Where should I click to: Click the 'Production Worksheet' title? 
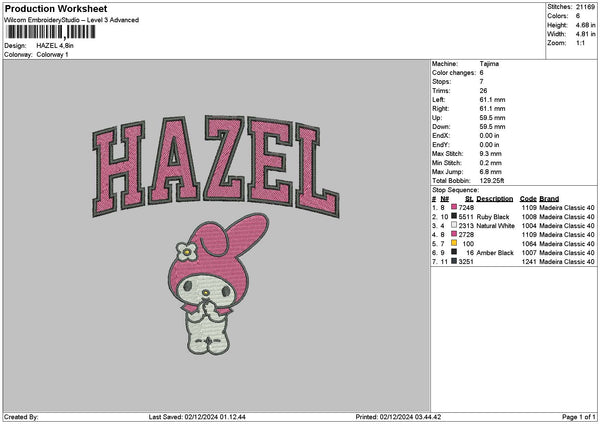coord(56,8)
